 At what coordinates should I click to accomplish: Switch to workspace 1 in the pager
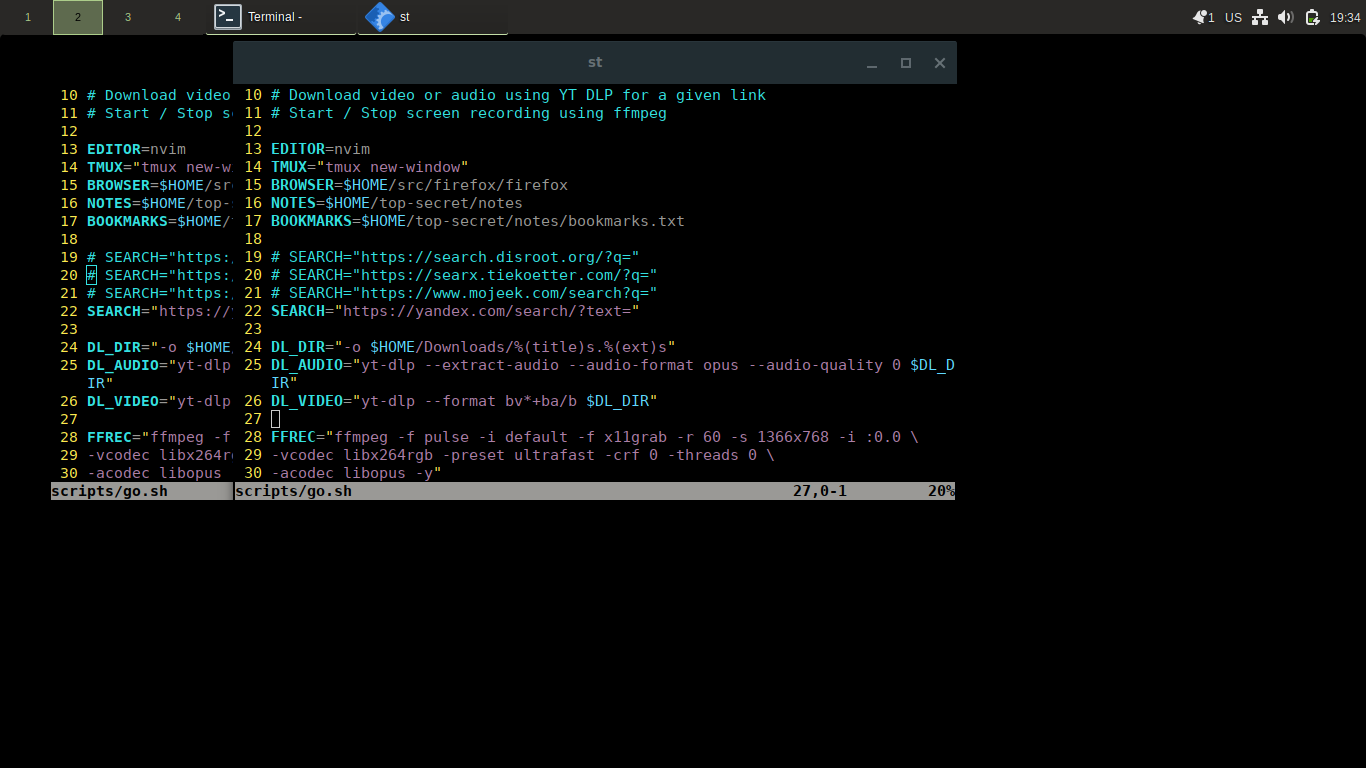[28, 17]
